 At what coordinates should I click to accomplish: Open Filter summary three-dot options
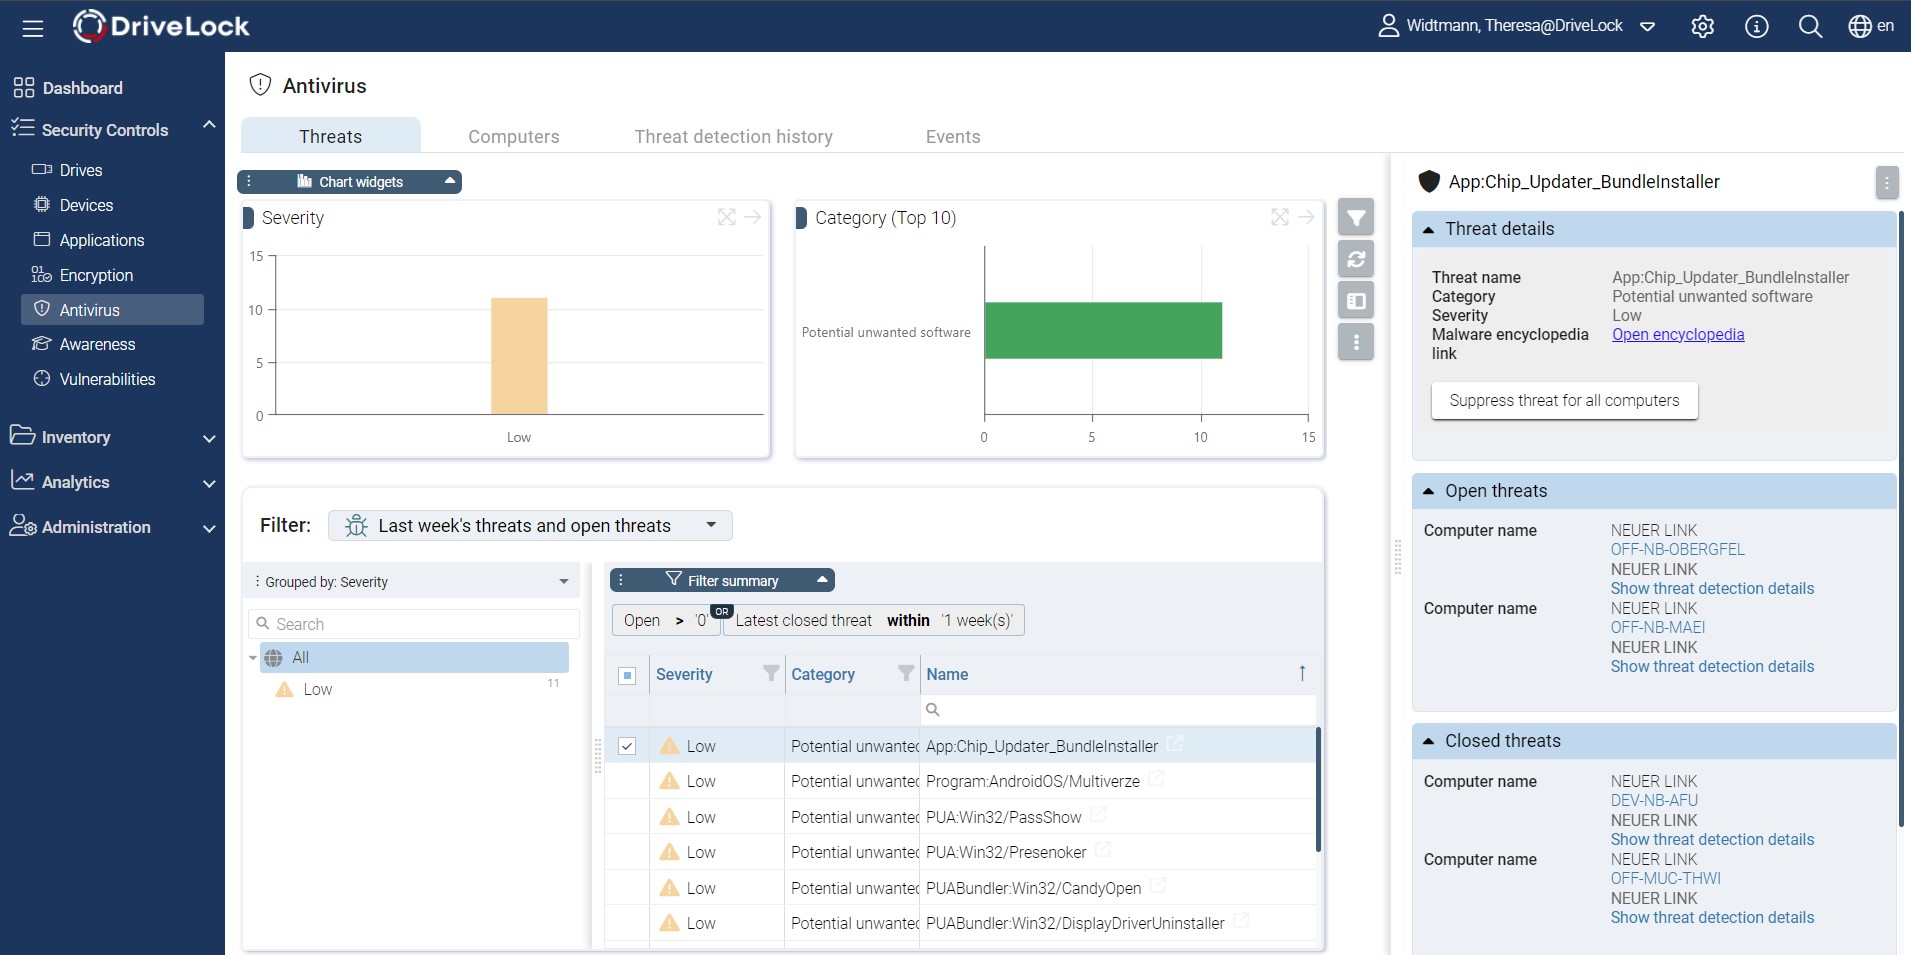(621, 580)
